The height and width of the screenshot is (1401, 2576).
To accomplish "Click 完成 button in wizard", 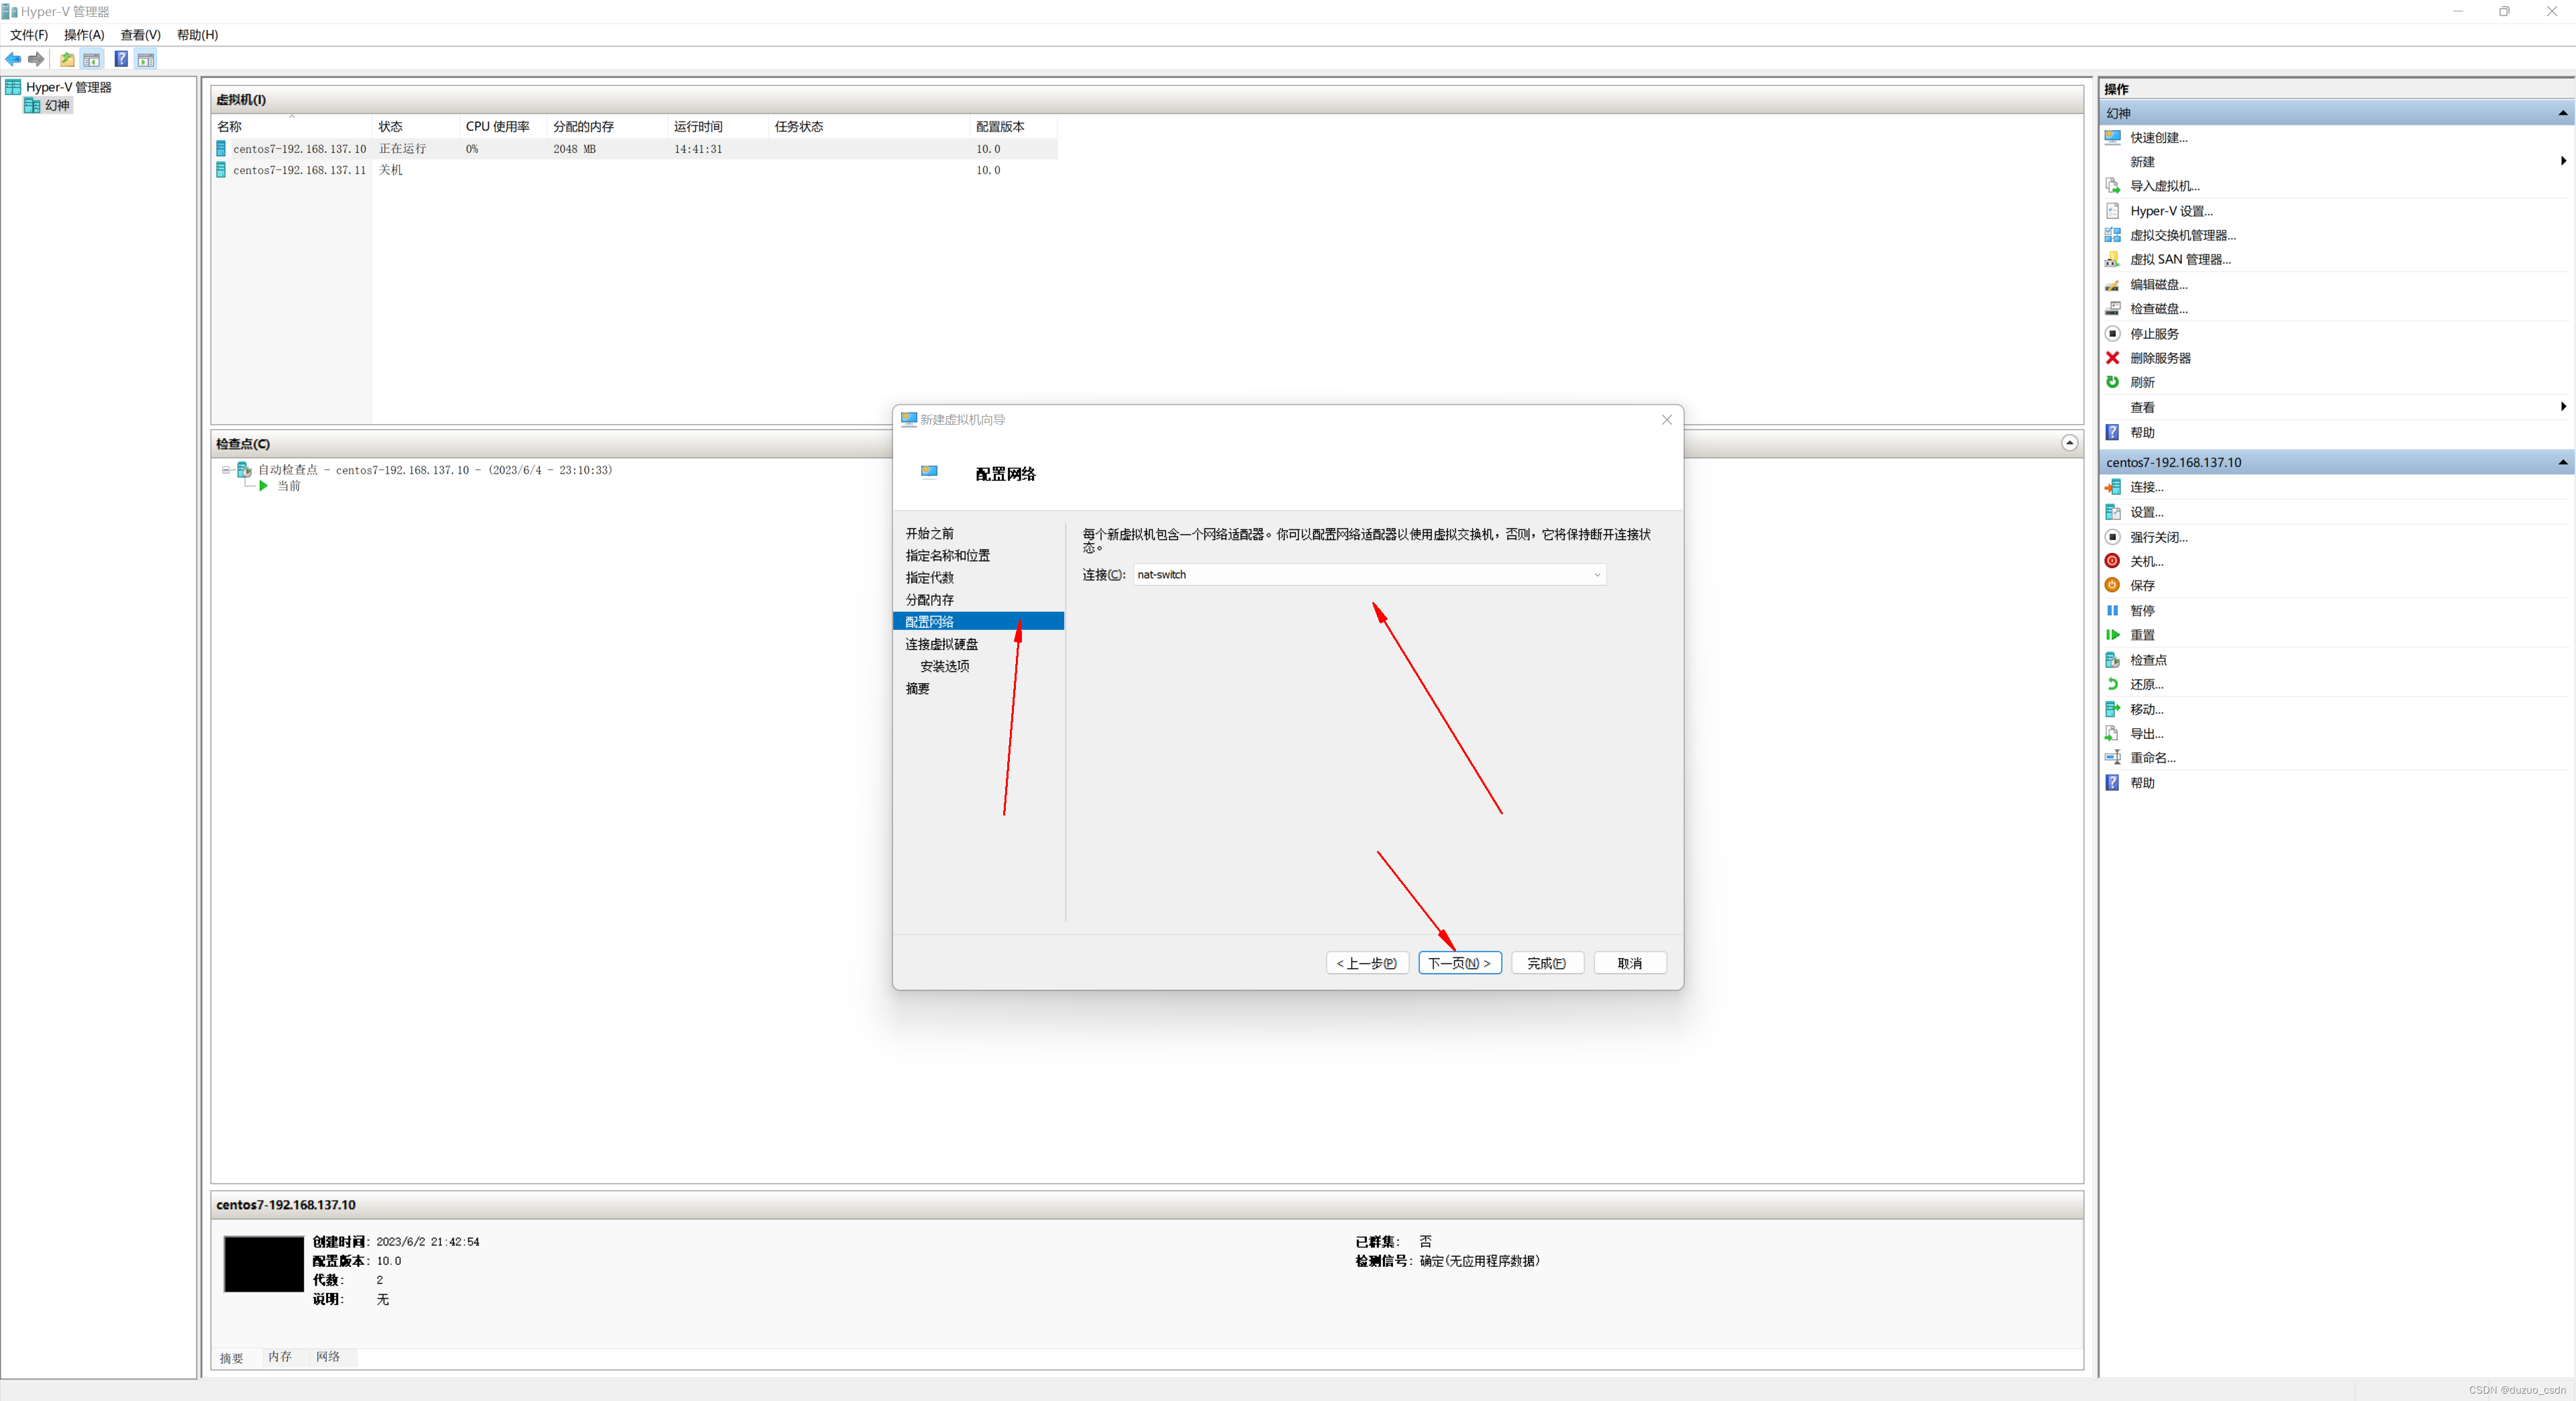I will pos(1546,963).
